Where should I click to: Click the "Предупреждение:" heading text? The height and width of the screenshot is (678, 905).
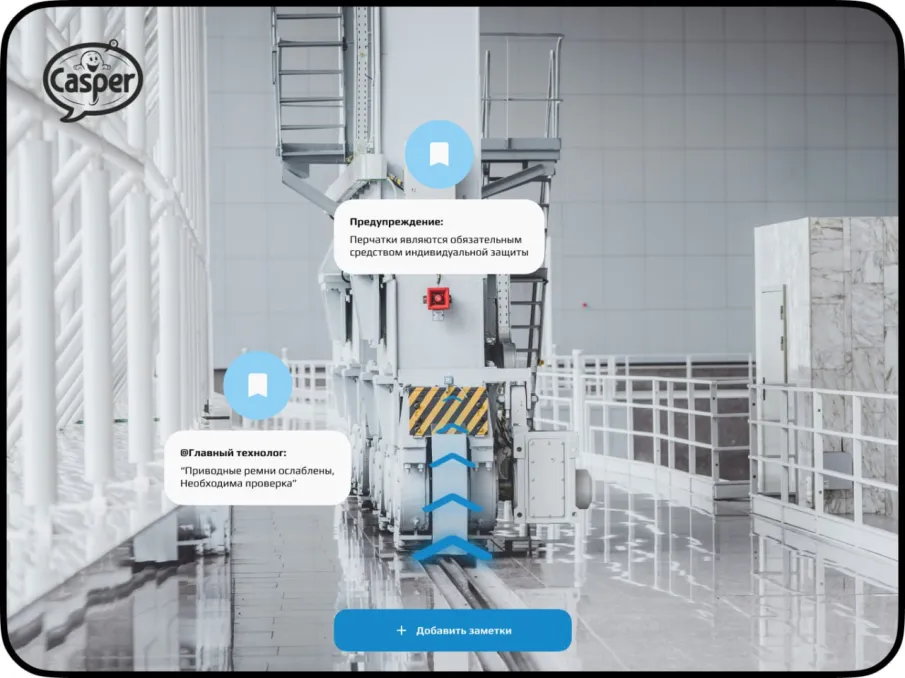(396, 222)
